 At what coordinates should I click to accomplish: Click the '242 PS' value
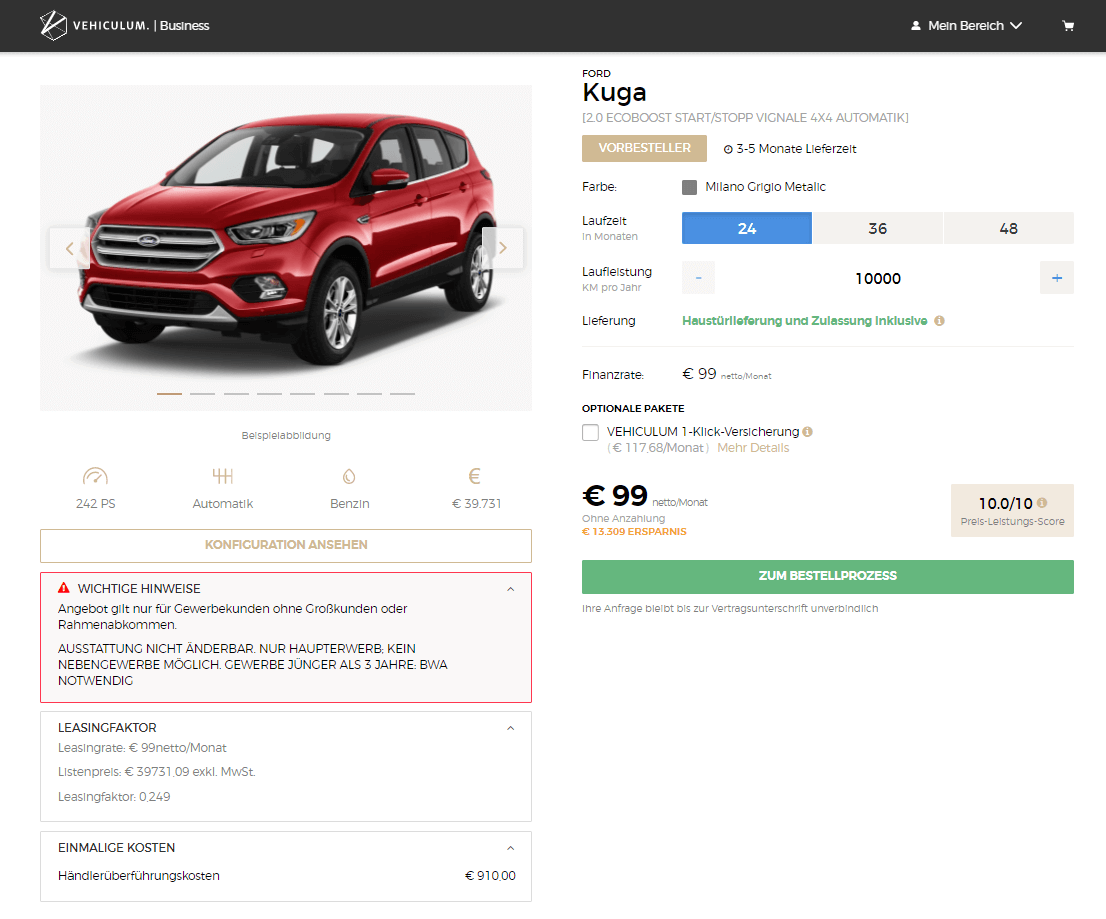95,504
